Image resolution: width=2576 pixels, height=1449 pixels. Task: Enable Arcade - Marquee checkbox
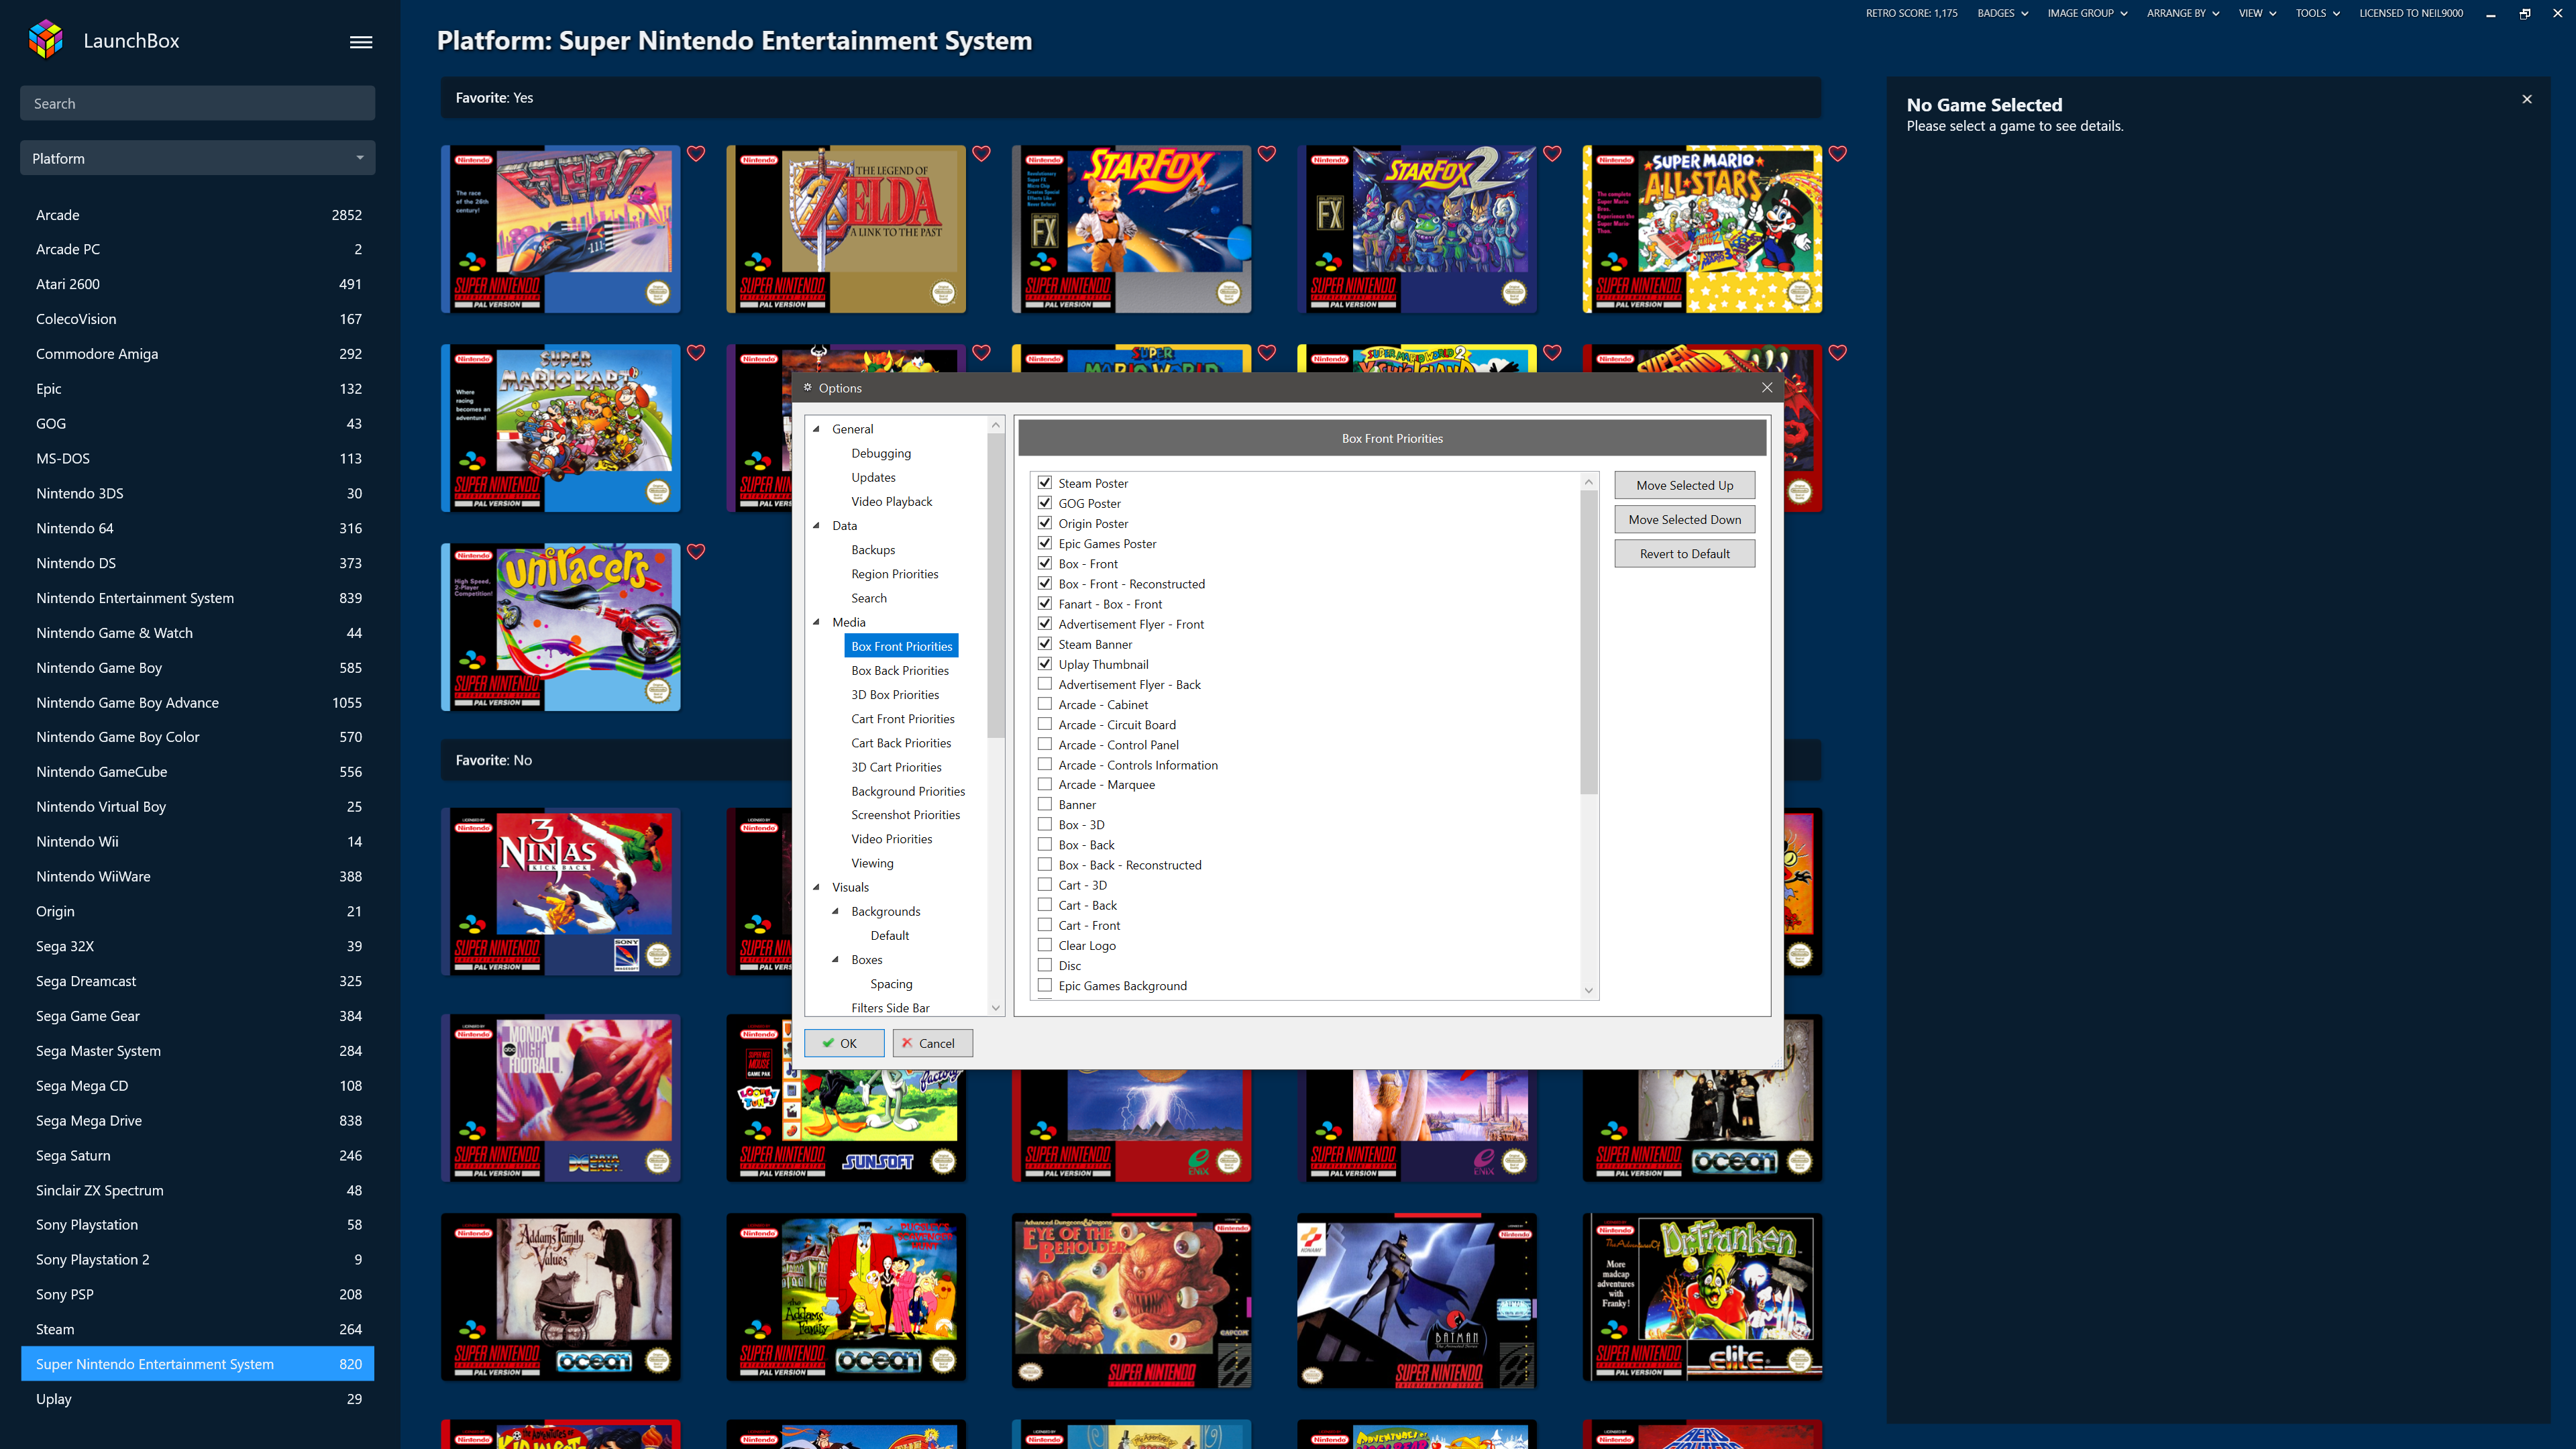[1044, 784]
